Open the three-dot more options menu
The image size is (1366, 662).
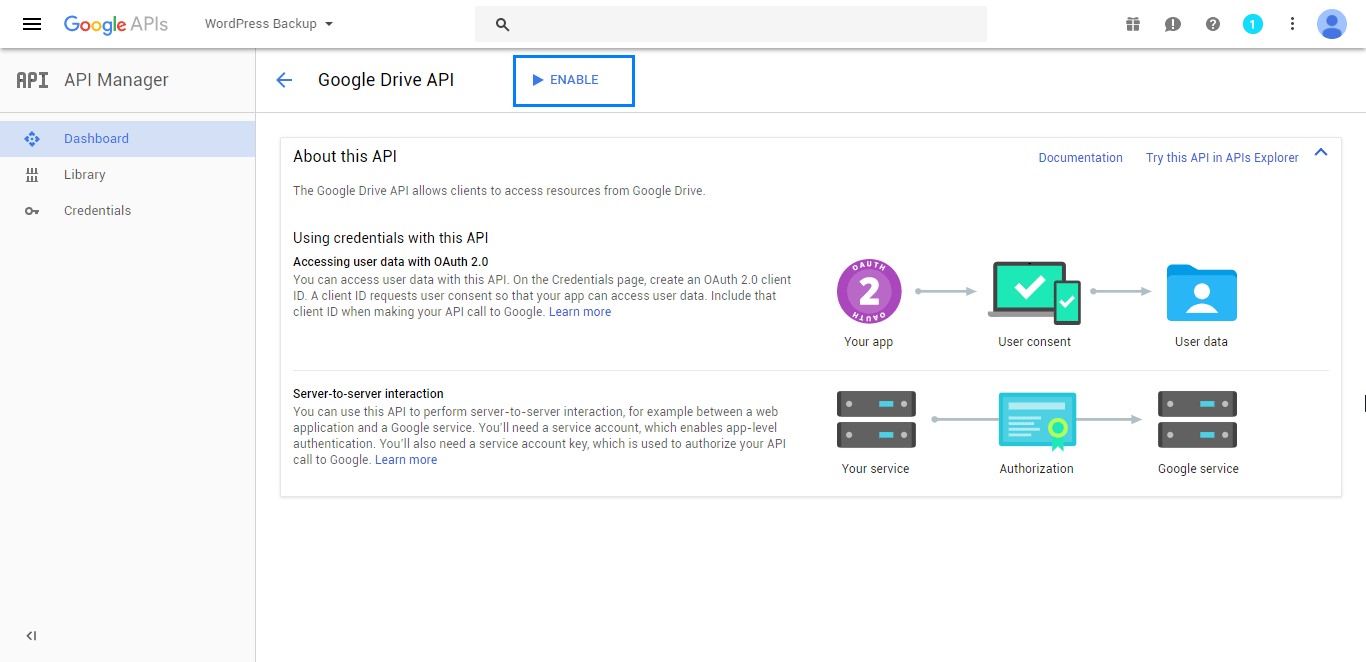1292,24
